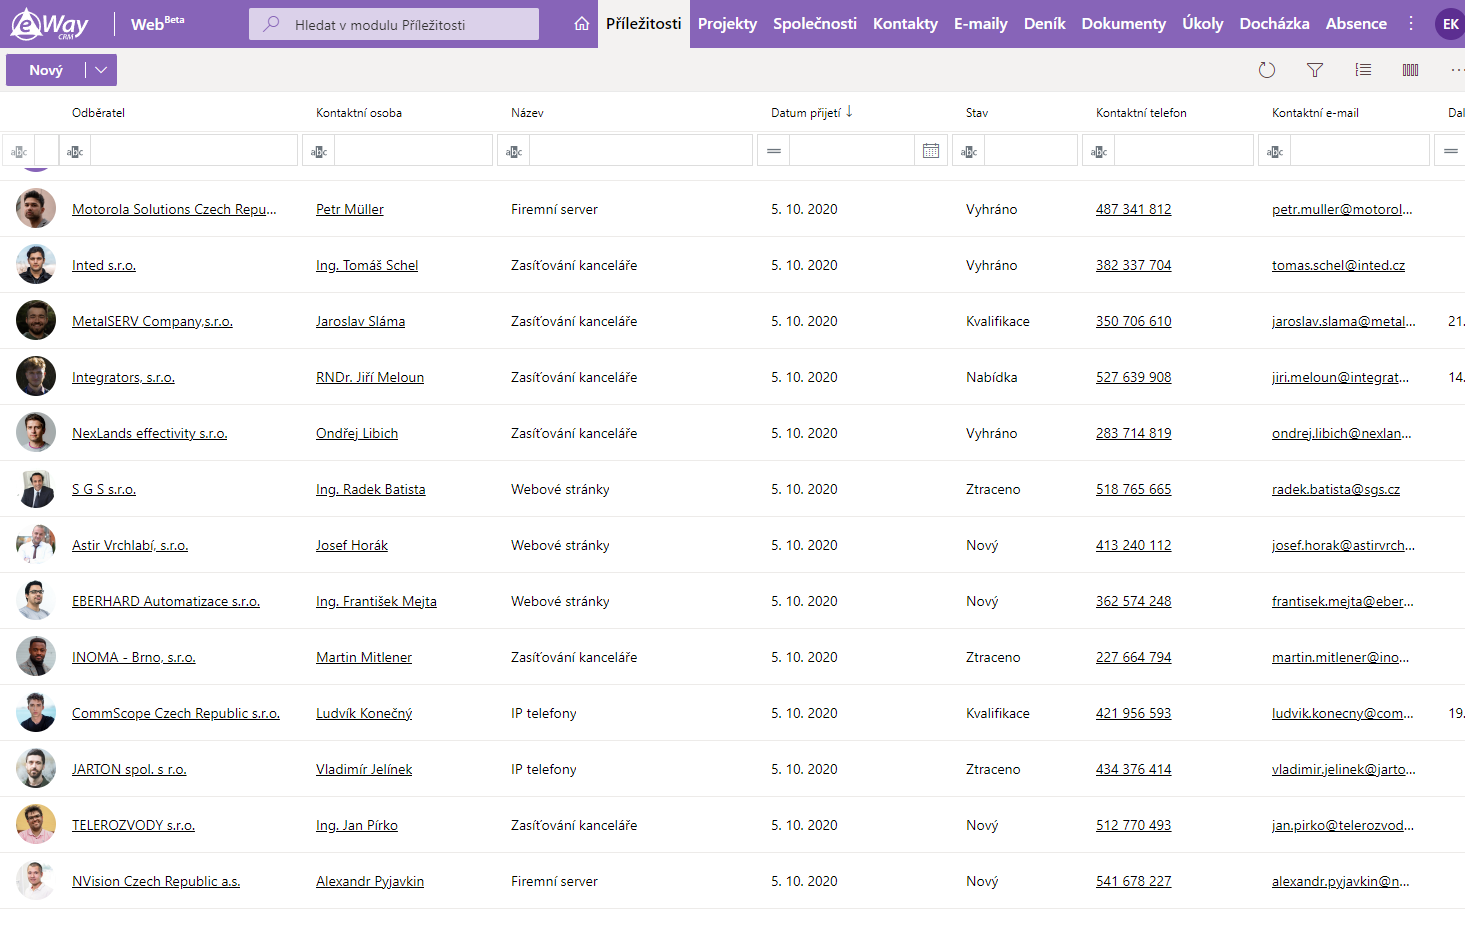Select the Ztraceno status for INOMA - Brno

tap(993, 657)
